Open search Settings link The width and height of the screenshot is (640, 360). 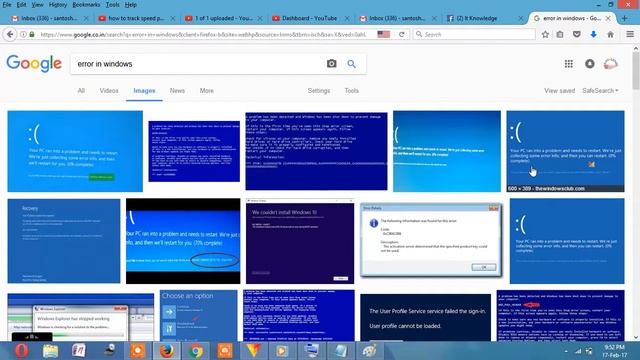coord(319,91)
